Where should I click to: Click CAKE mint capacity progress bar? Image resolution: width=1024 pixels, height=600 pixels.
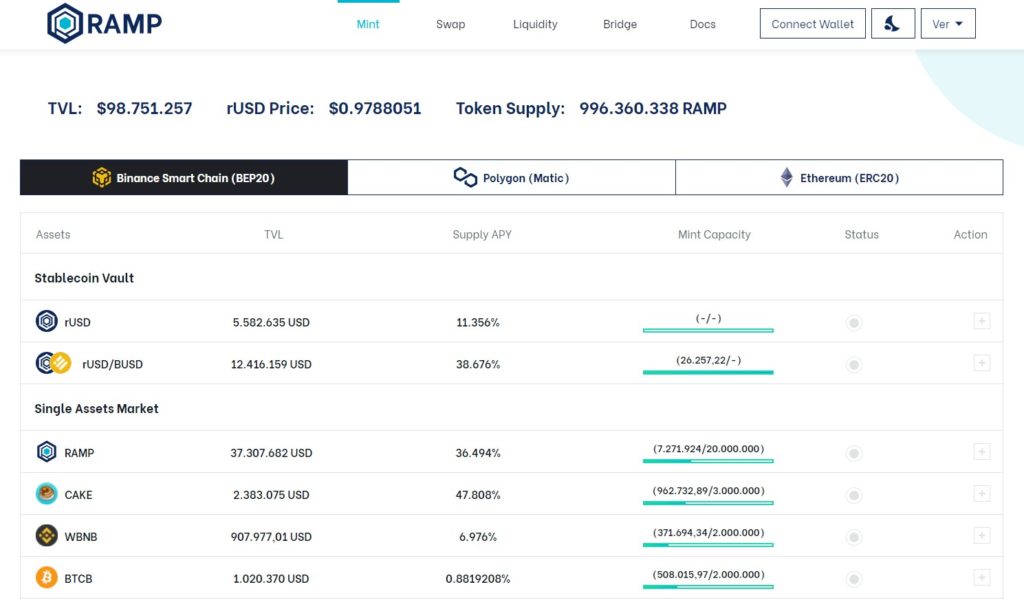(708, 503)
